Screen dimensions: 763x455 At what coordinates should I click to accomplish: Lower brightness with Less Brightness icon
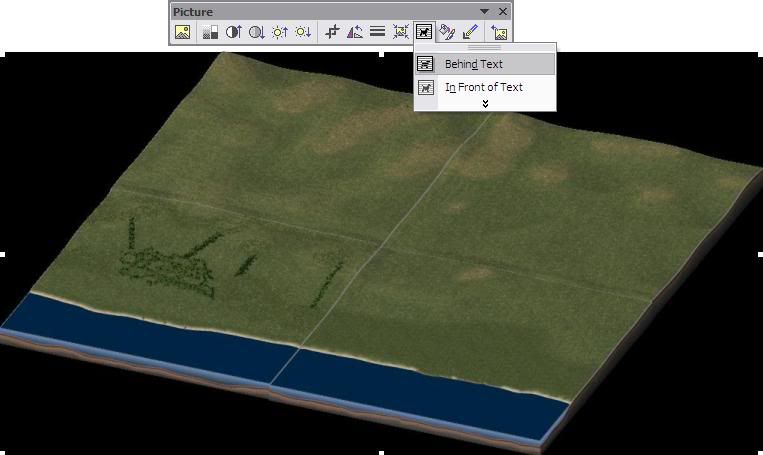pyautogui.click(x=303, y=32)
